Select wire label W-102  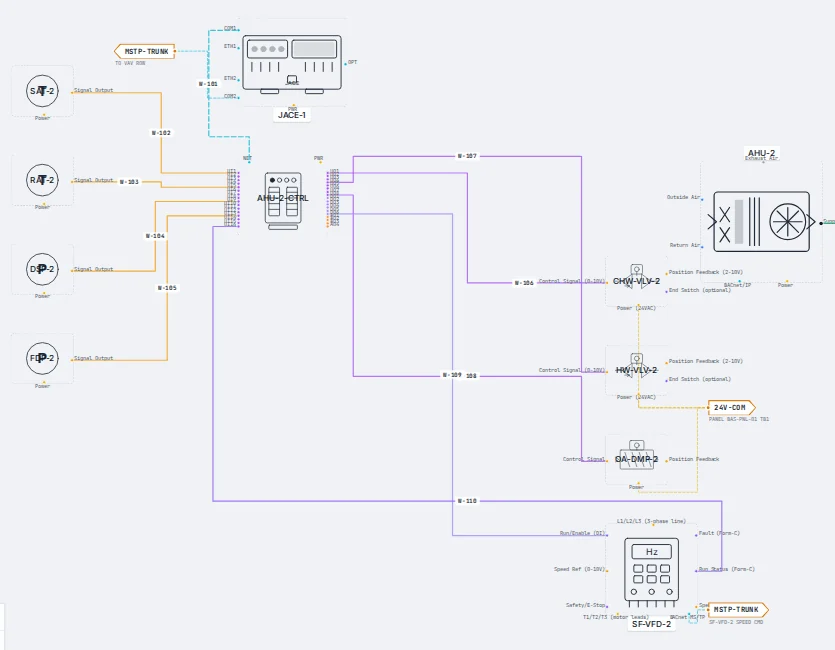point(161,133)
